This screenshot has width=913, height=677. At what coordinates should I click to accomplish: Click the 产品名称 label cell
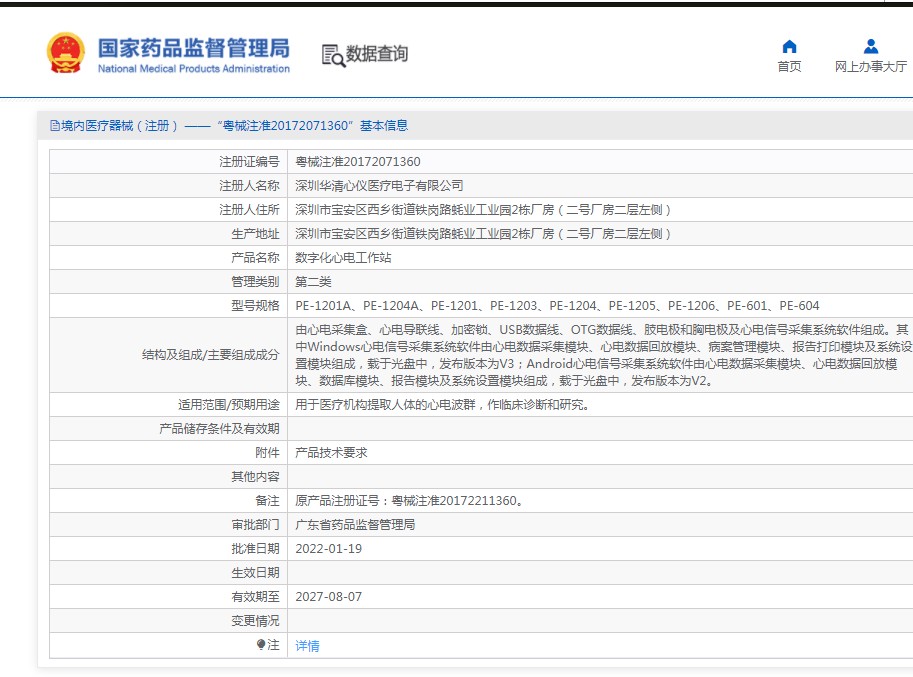[x=168, y=258]
